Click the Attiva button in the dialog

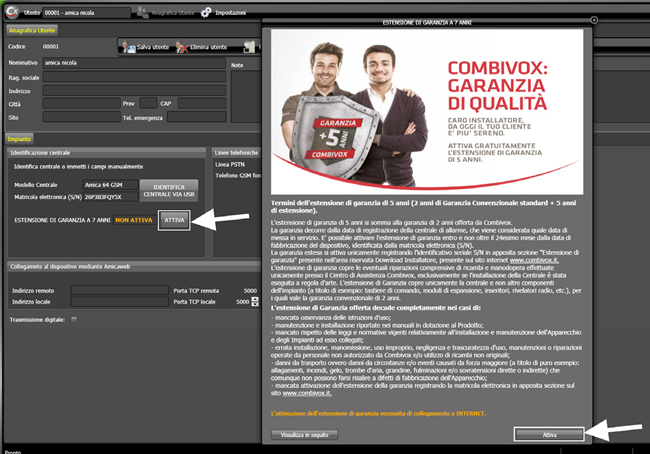549,435
